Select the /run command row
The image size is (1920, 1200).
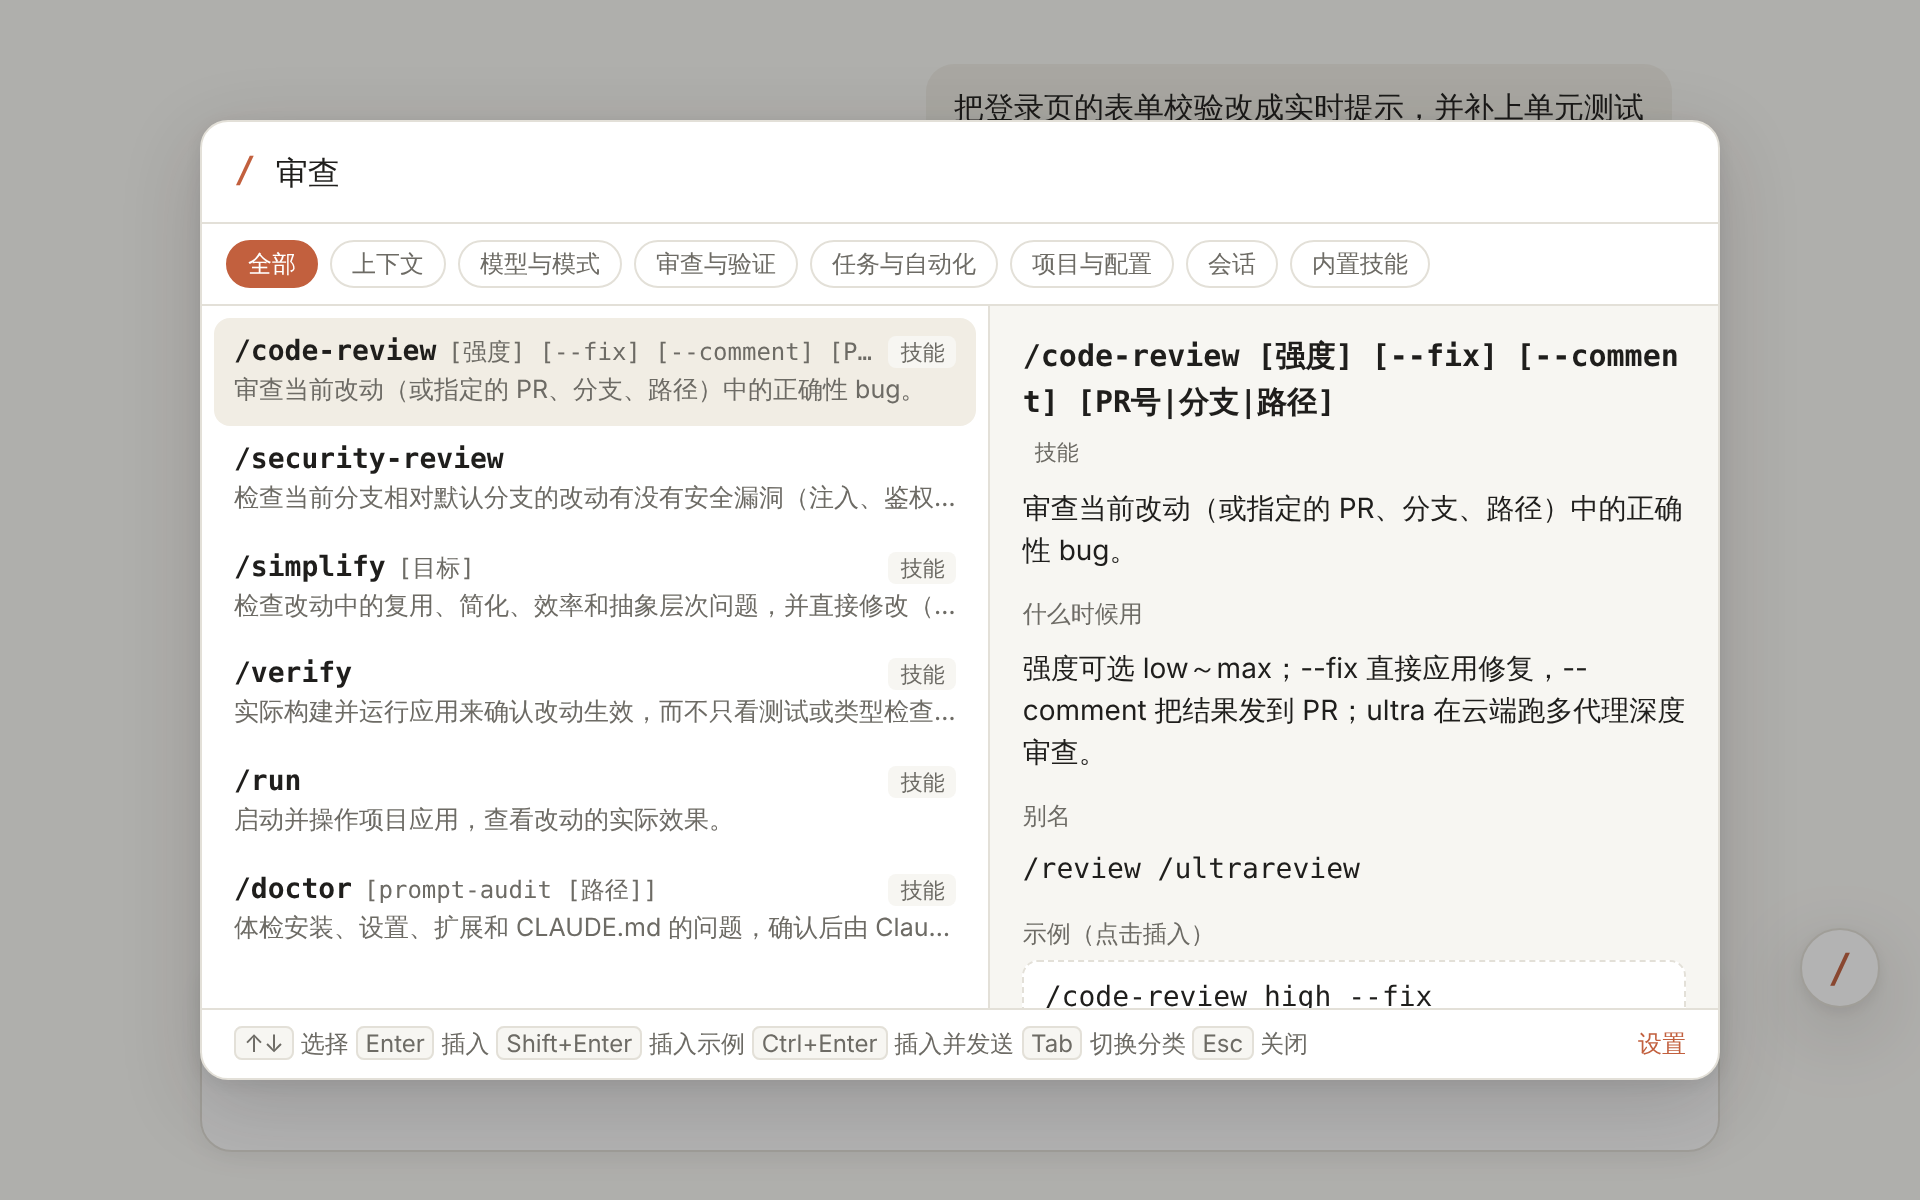tap(595, 801)
